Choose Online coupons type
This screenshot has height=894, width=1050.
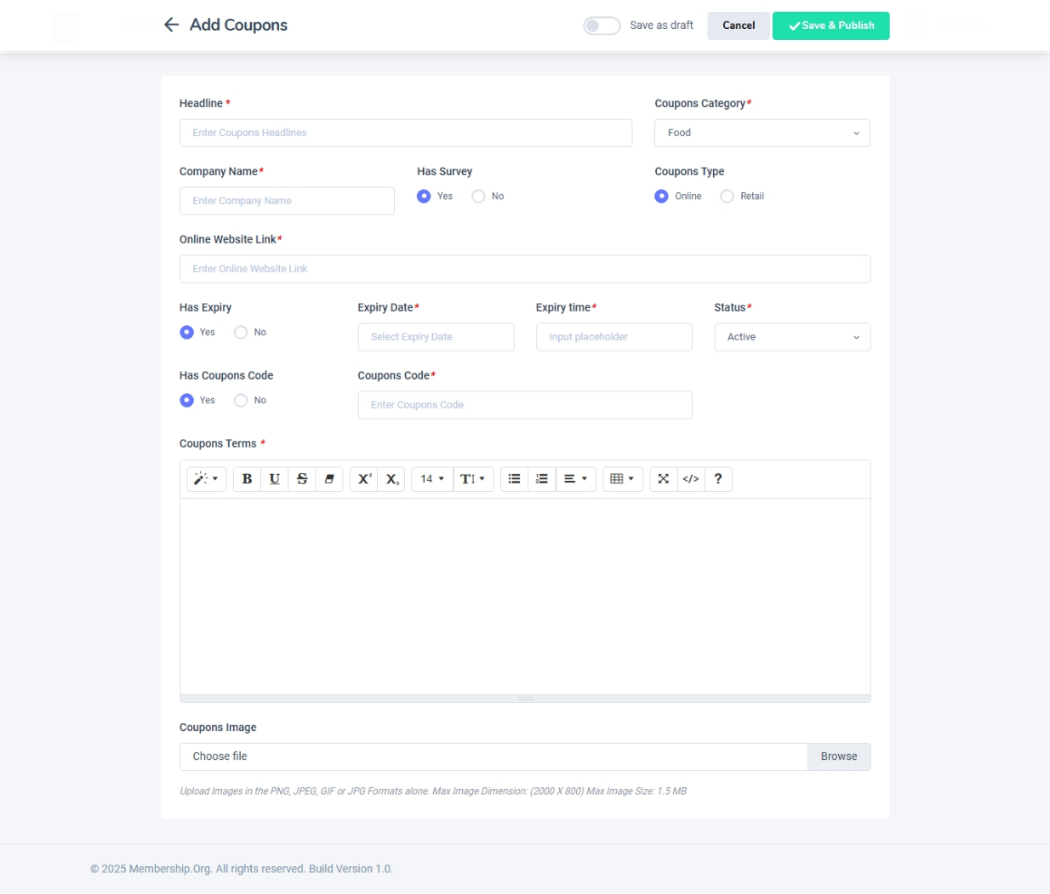pyautogui.click(x=662, y=196)
